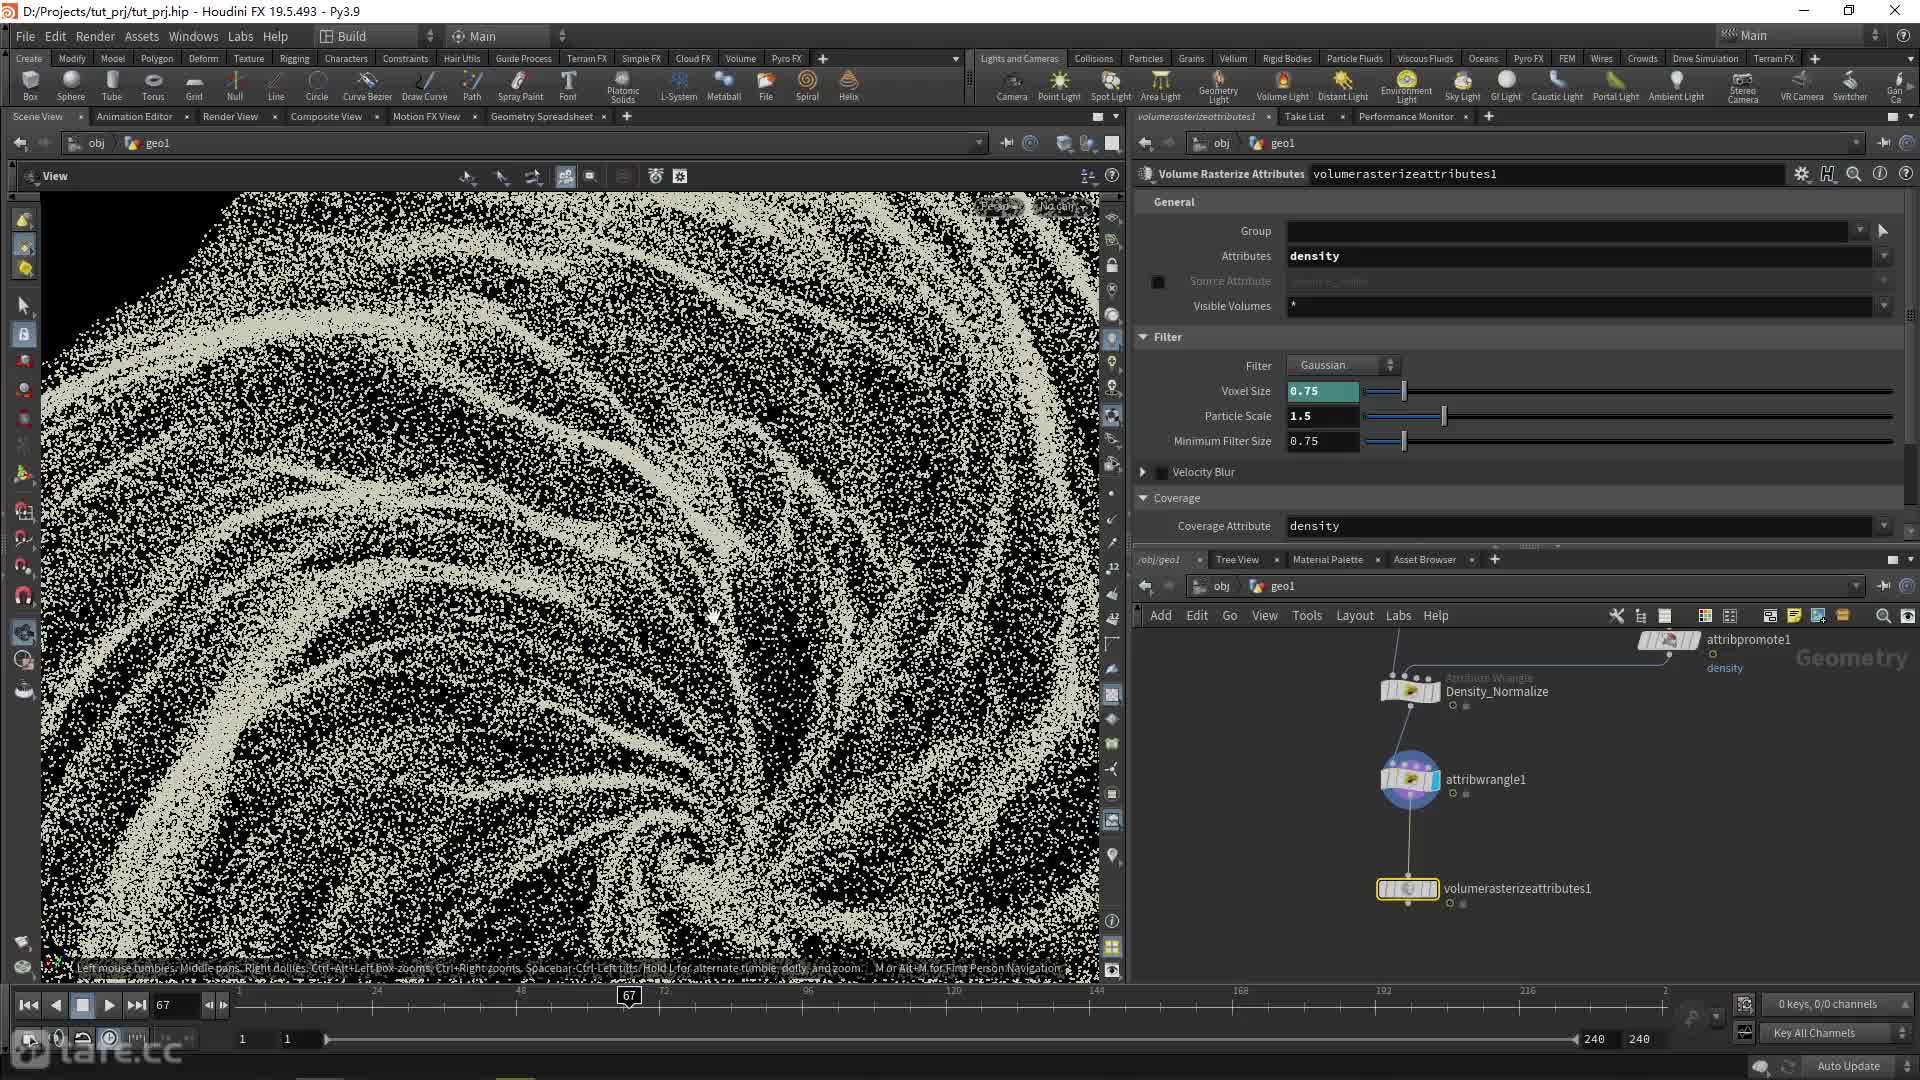The width and height of the screenshot is (1920, 1080).
Task: Enable the Velocity Blur checkbox
Action: point(1161,473)
